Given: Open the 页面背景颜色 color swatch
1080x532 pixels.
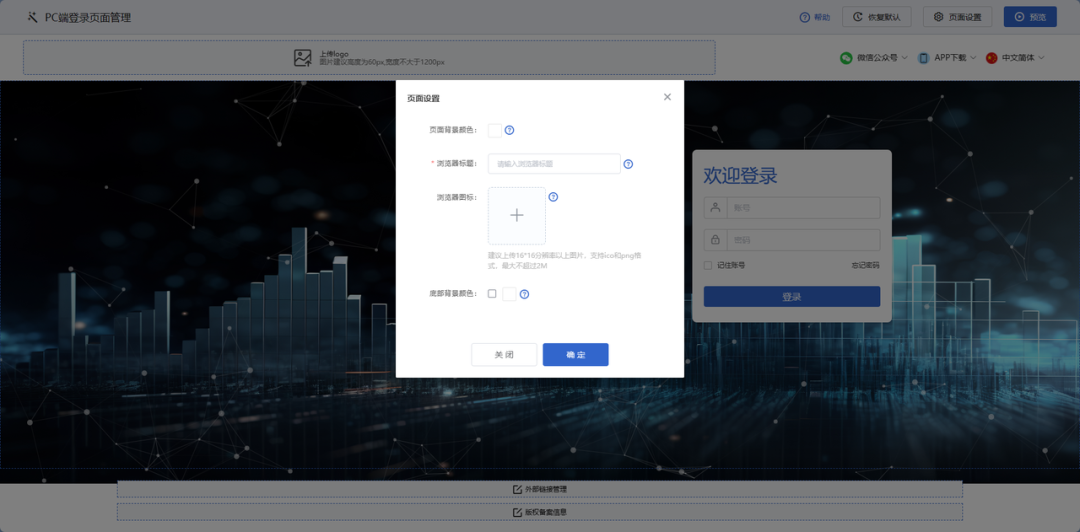Looking at the screenshot, I should coord(495,130).
